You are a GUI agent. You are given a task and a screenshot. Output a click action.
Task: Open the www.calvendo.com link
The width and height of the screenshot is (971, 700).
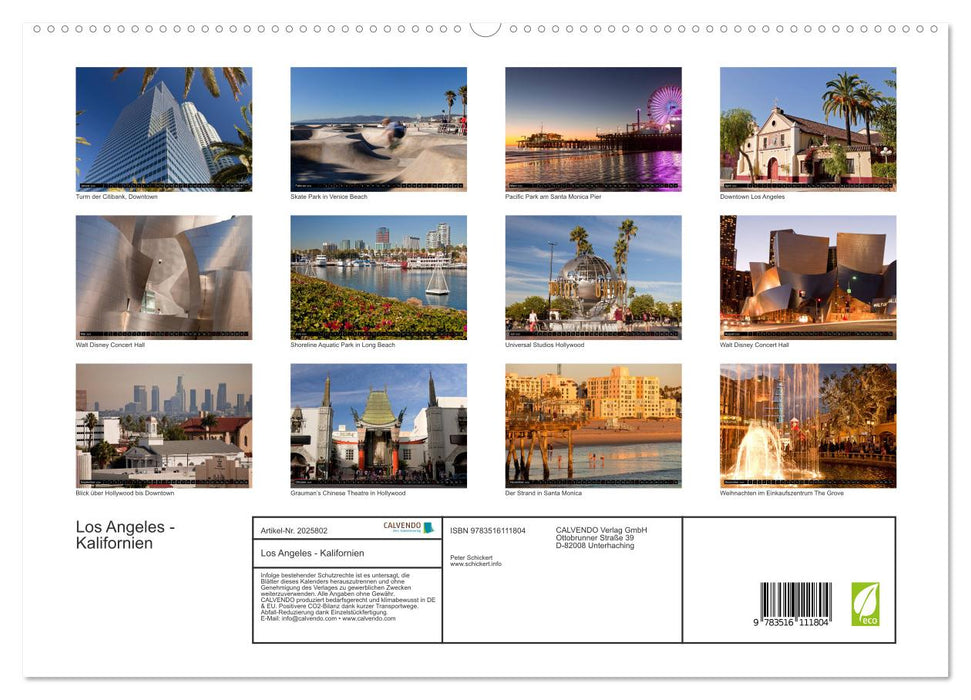pos(367,620)
